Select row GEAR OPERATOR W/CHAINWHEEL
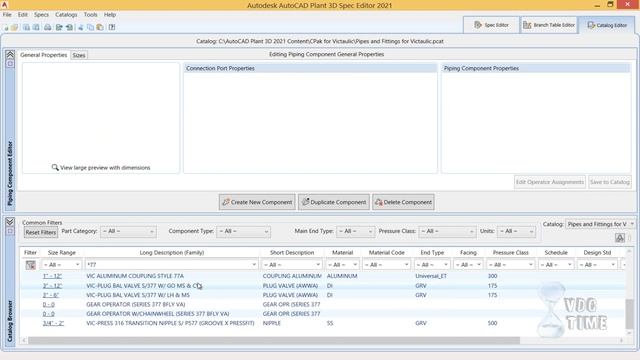The height and width of the screenshot is (360, 640). [x=322, y=314]
